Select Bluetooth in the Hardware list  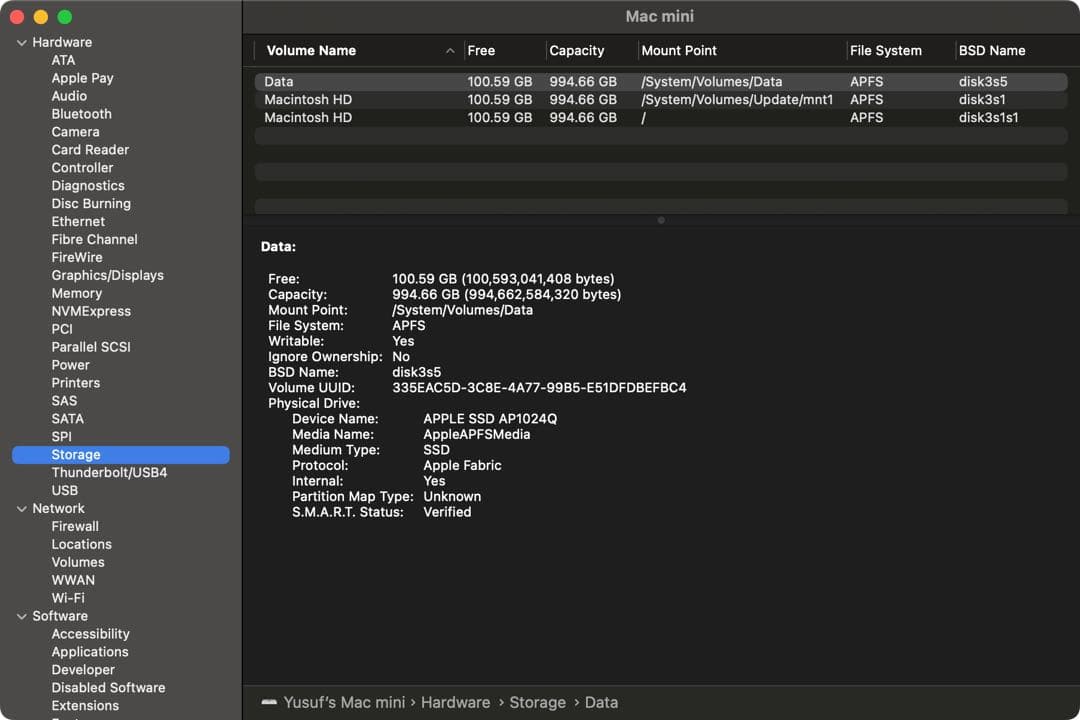coord(81,113)
